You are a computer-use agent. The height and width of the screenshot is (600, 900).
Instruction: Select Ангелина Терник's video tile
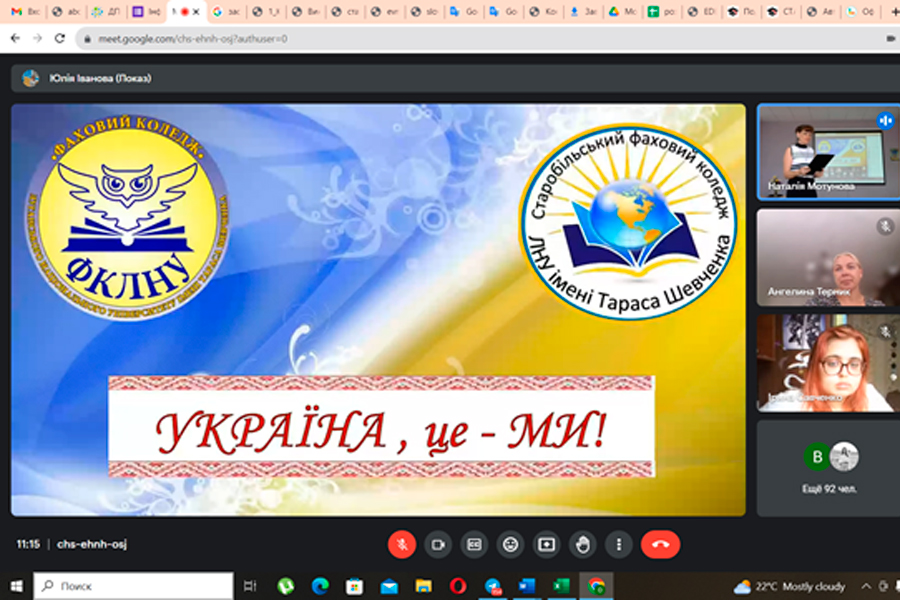pos(828,257)
